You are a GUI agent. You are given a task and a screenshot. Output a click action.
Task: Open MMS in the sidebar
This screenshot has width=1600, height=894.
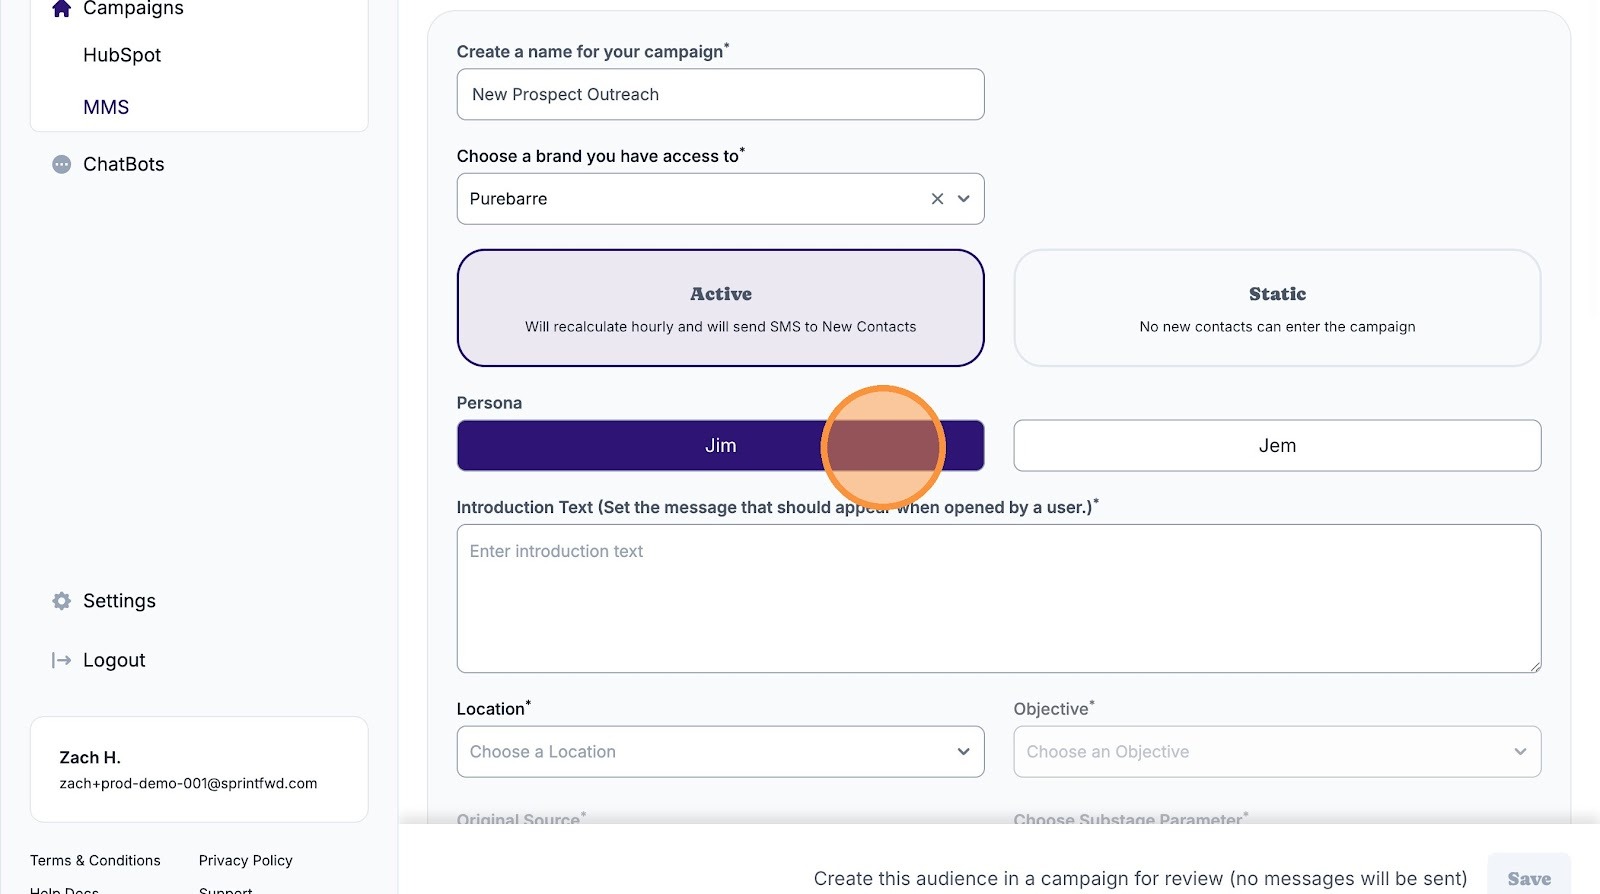click(106, 107)
